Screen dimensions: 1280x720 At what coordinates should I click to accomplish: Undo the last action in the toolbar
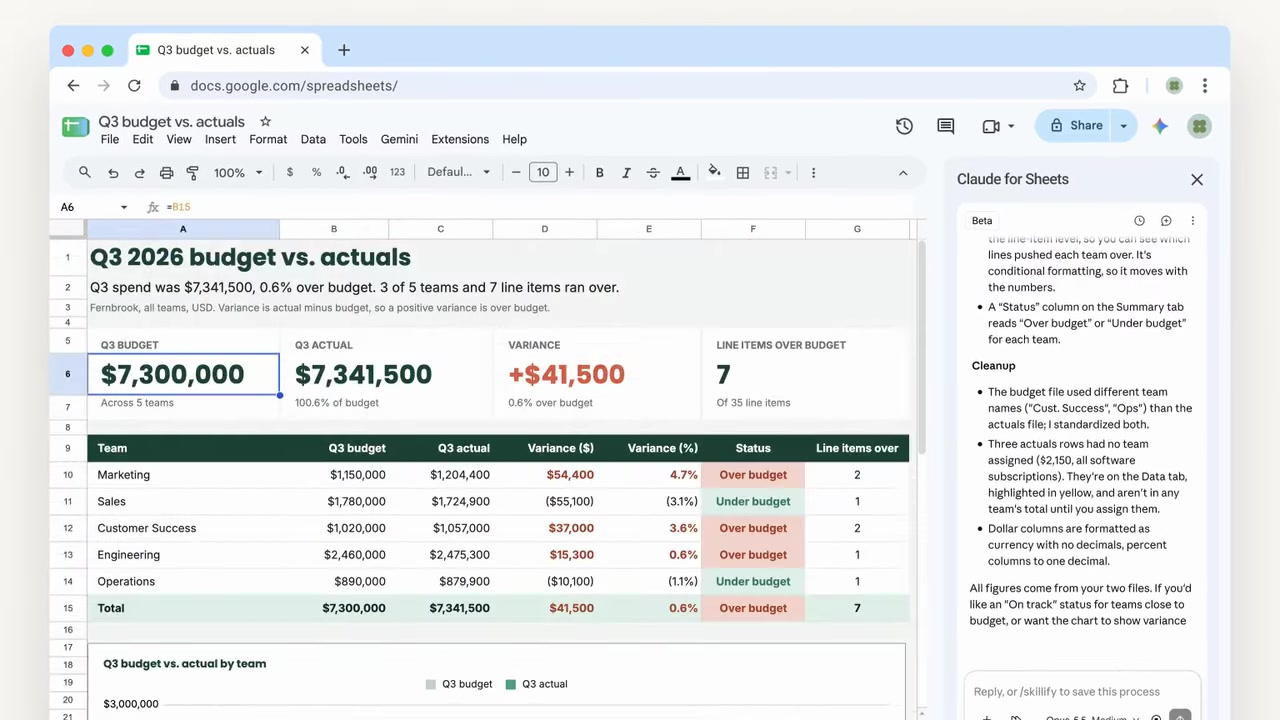[x=113, y=172]
